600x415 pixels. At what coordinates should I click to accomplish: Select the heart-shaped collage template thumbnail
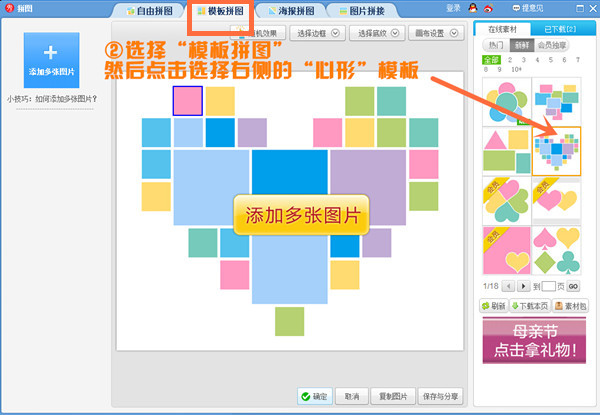click(556, 152)
